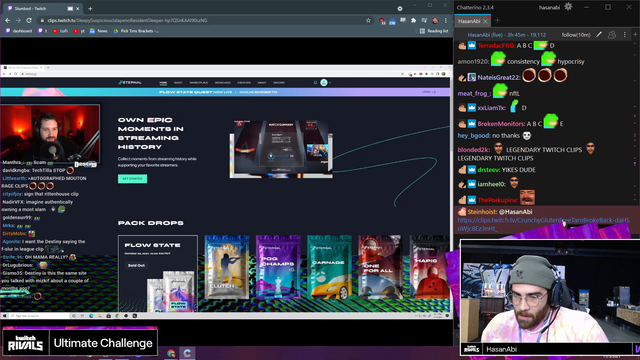Click the Chatterino icon in the taskbar
640x360 pixels.
point(187,353)
